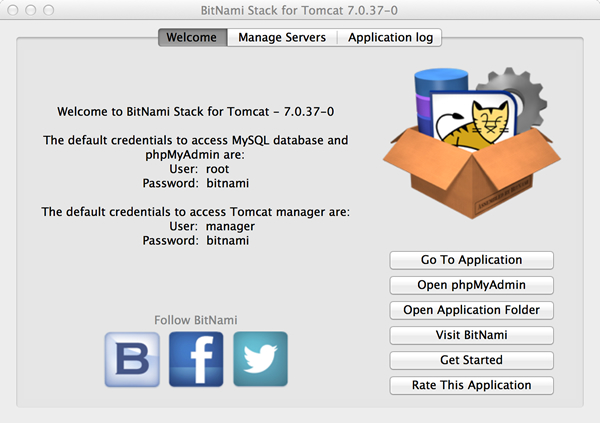Click Open phpMyAdmin button
The width and height of the screenshot is (600, 423).
tap(471, 285)
